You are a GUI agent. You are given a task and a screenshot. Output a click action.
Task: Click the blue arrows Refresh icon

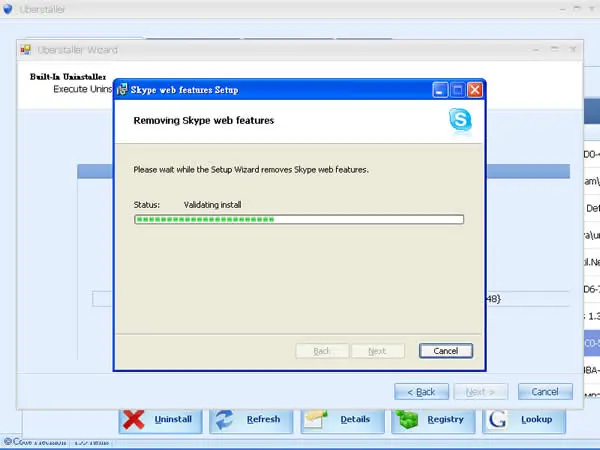pyautogui.click(x=224, y=419)
